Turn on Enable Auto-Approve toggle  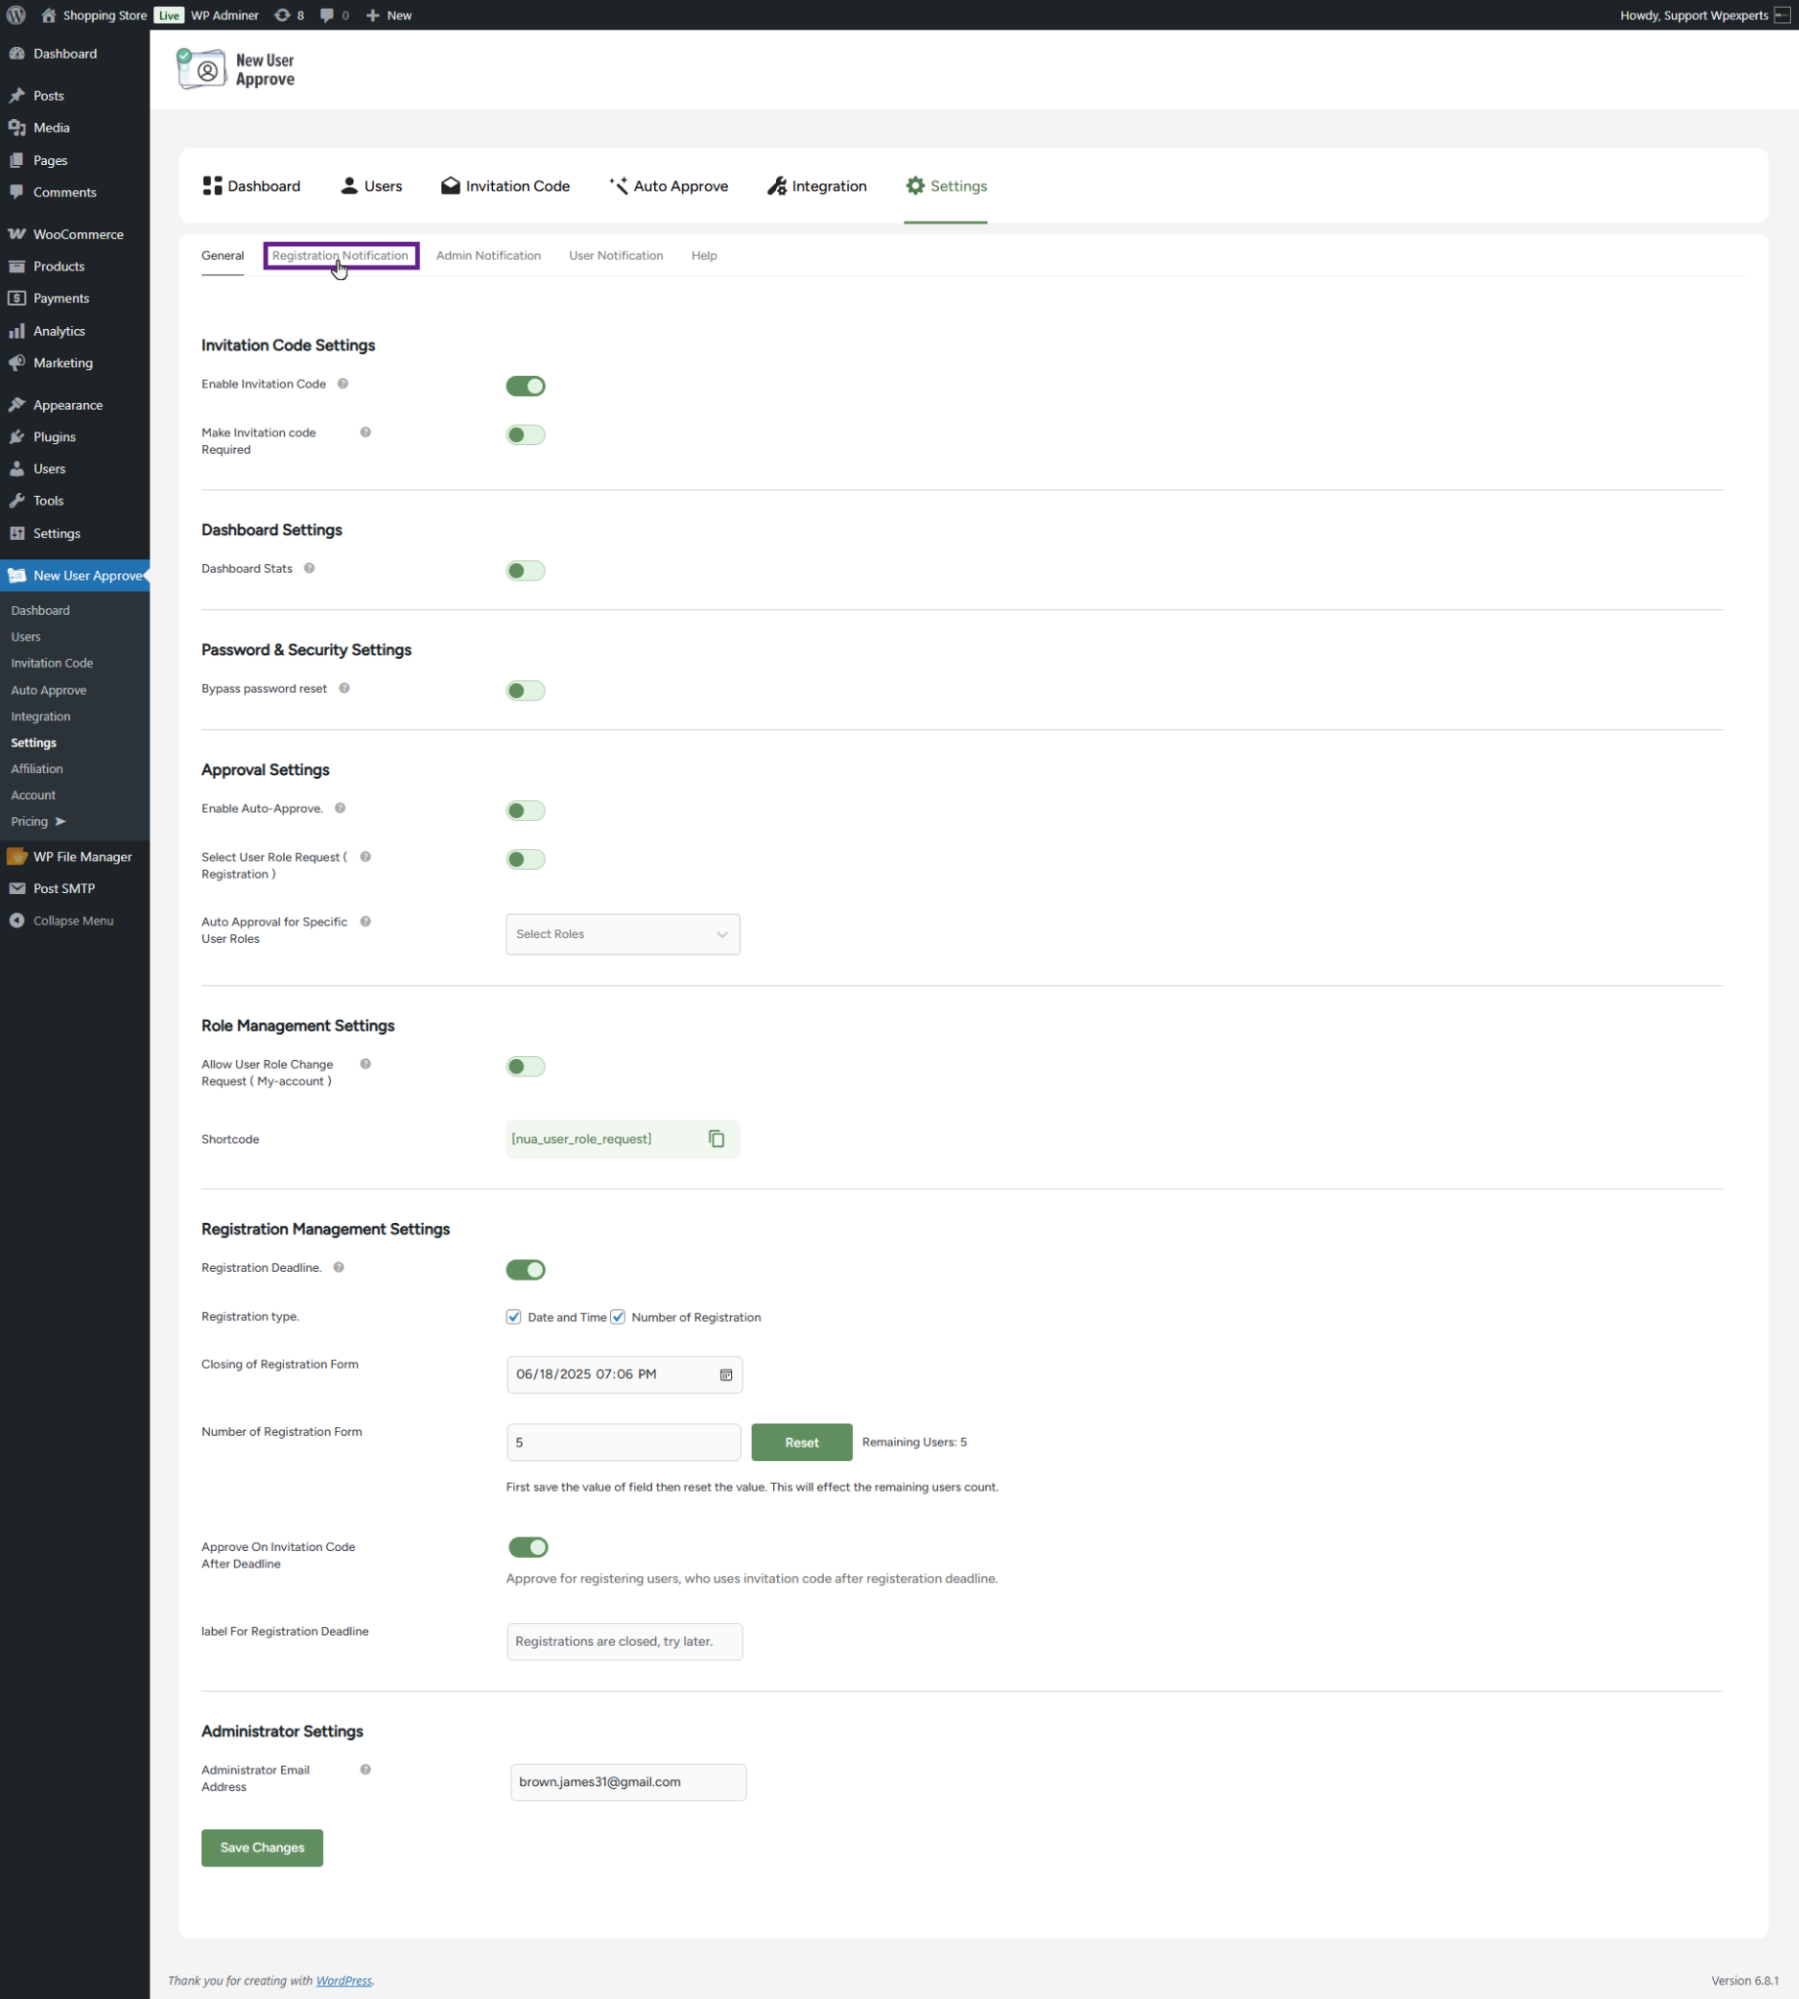(x=525, y=811)
